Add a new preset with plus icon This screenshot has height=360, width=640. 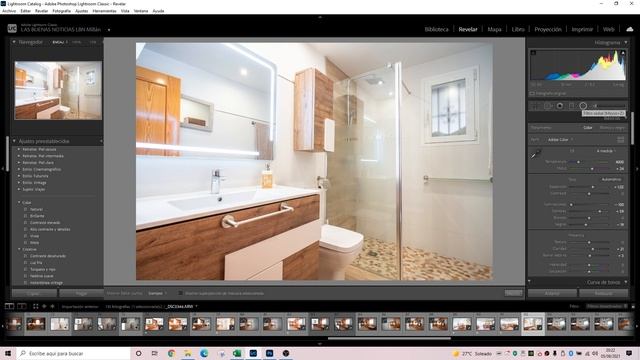101,141
